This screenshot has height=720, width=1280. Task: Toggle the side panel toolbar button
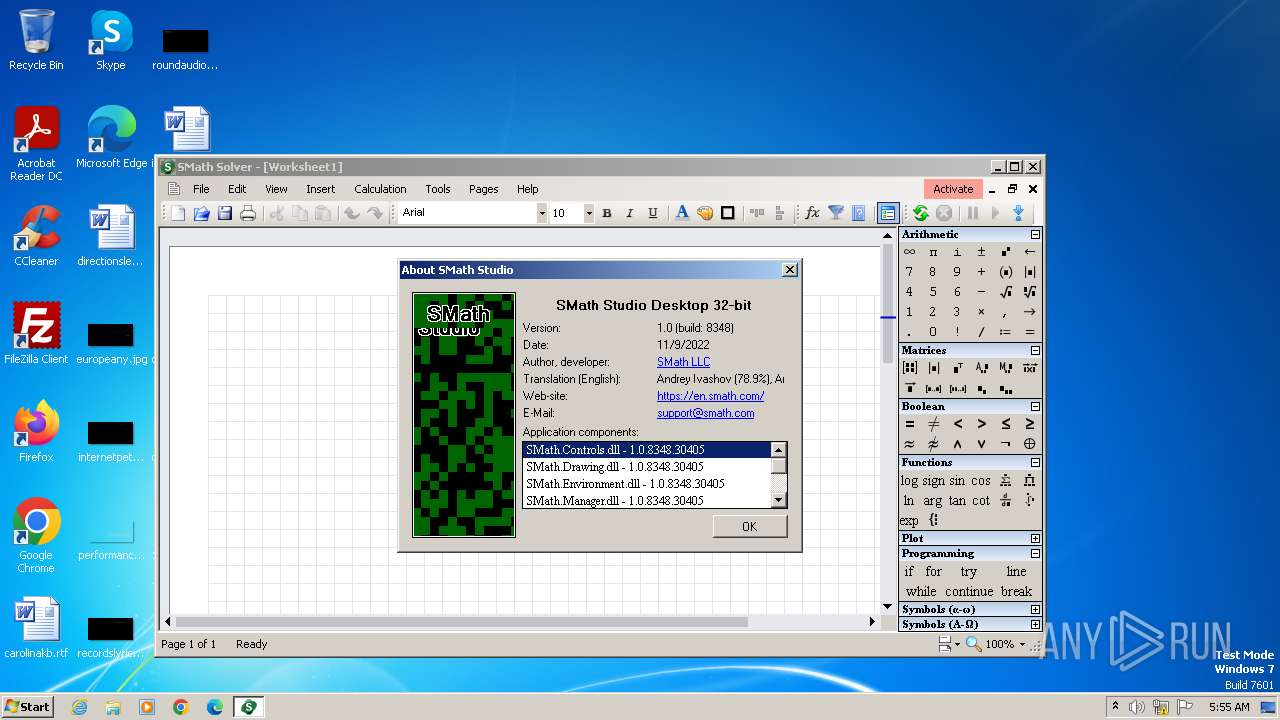[x=887, y=213]
